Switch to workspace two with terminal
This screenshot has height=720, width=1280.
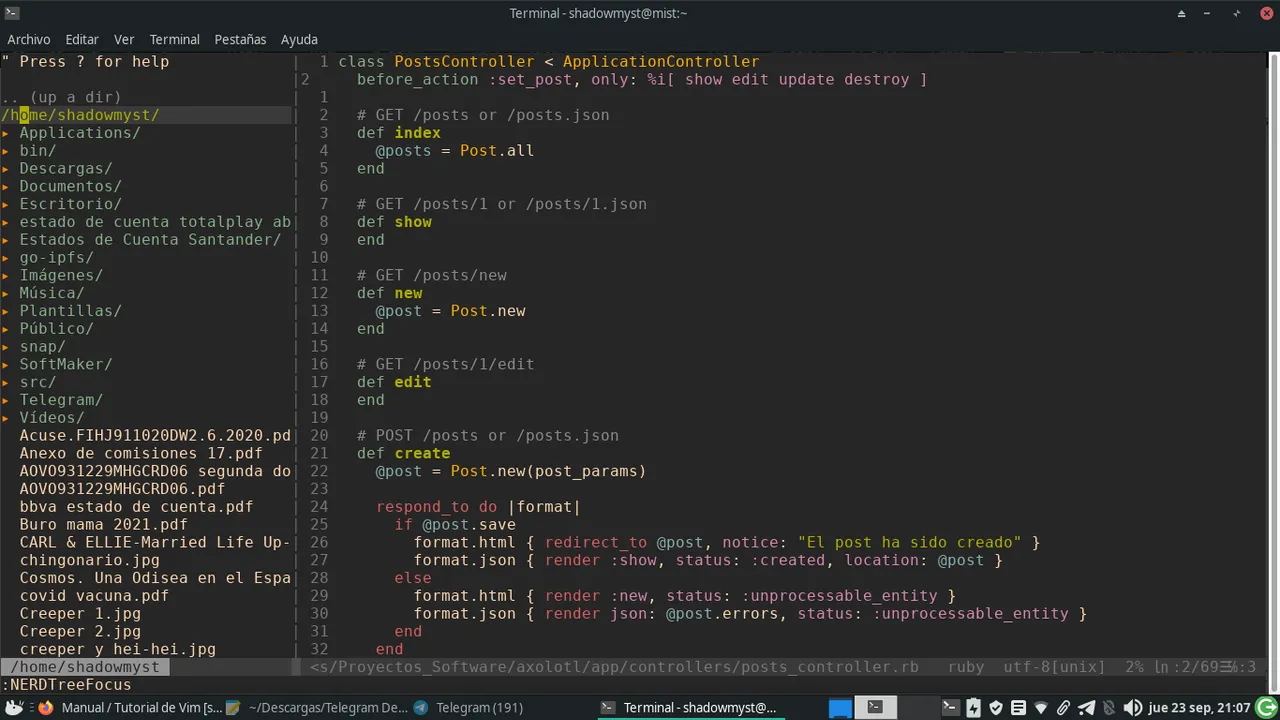click(876, 708)
